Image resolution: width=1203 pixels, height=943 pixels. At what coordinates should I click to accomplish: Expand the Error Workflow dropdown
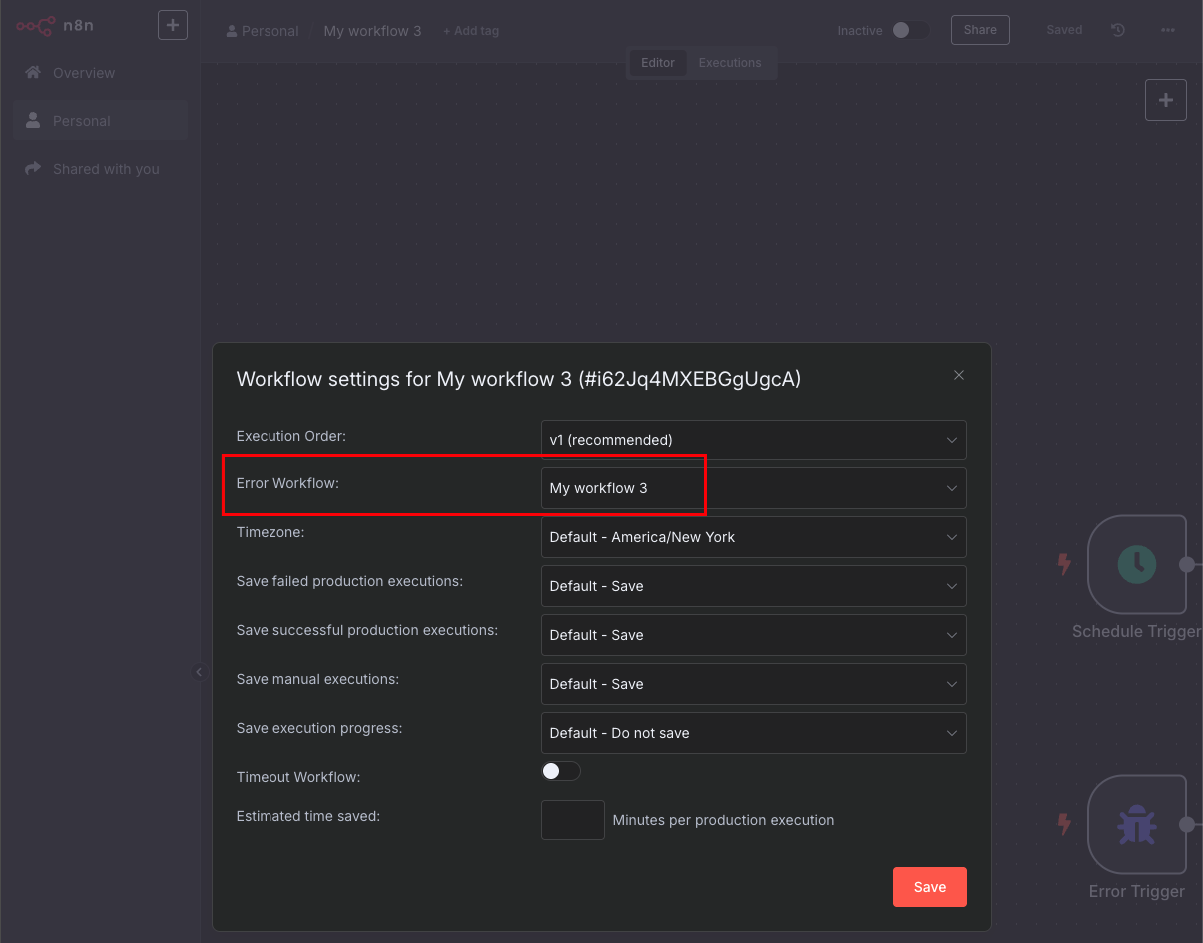point(754,488)
